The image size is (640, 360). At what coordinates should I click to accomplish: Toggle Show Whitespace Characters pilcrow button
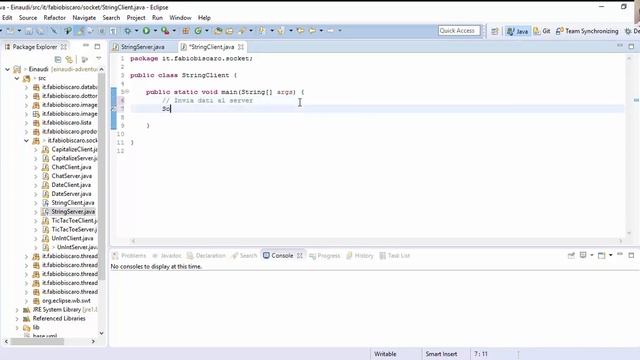coord(113,31)
